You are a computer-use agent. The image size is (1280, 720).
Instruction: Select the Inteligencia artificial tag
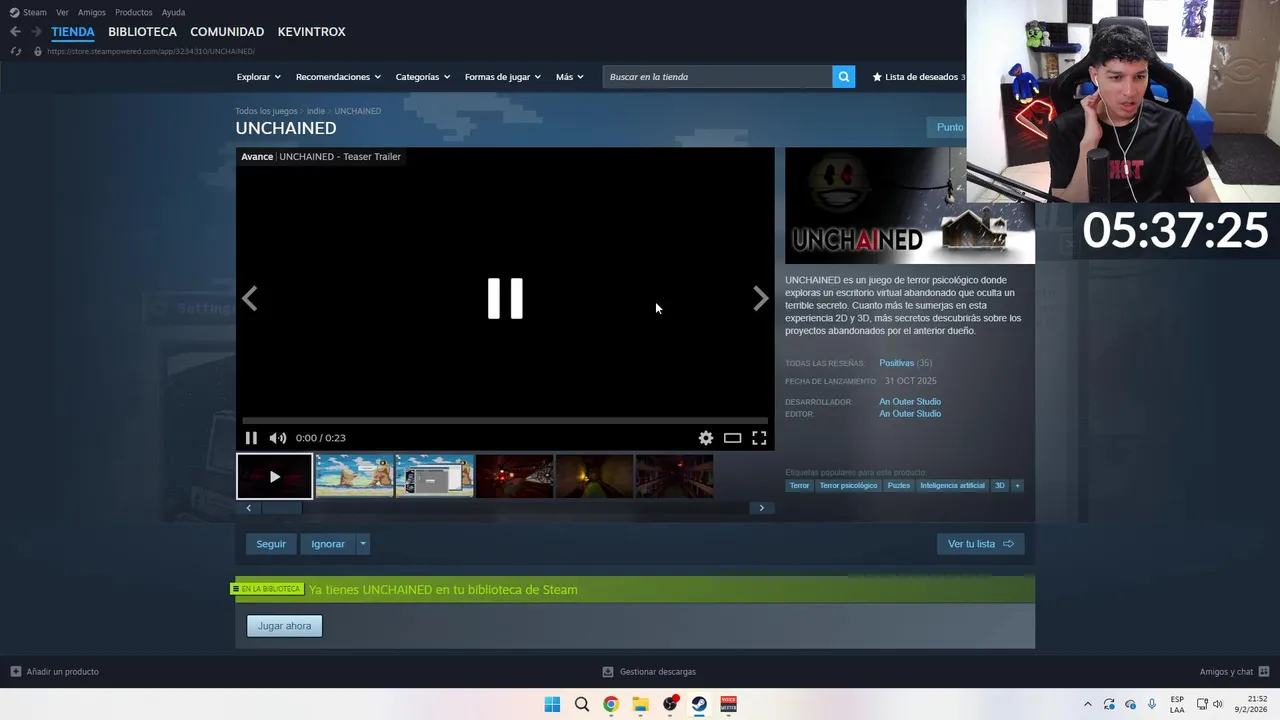click(x=952, y=486)
